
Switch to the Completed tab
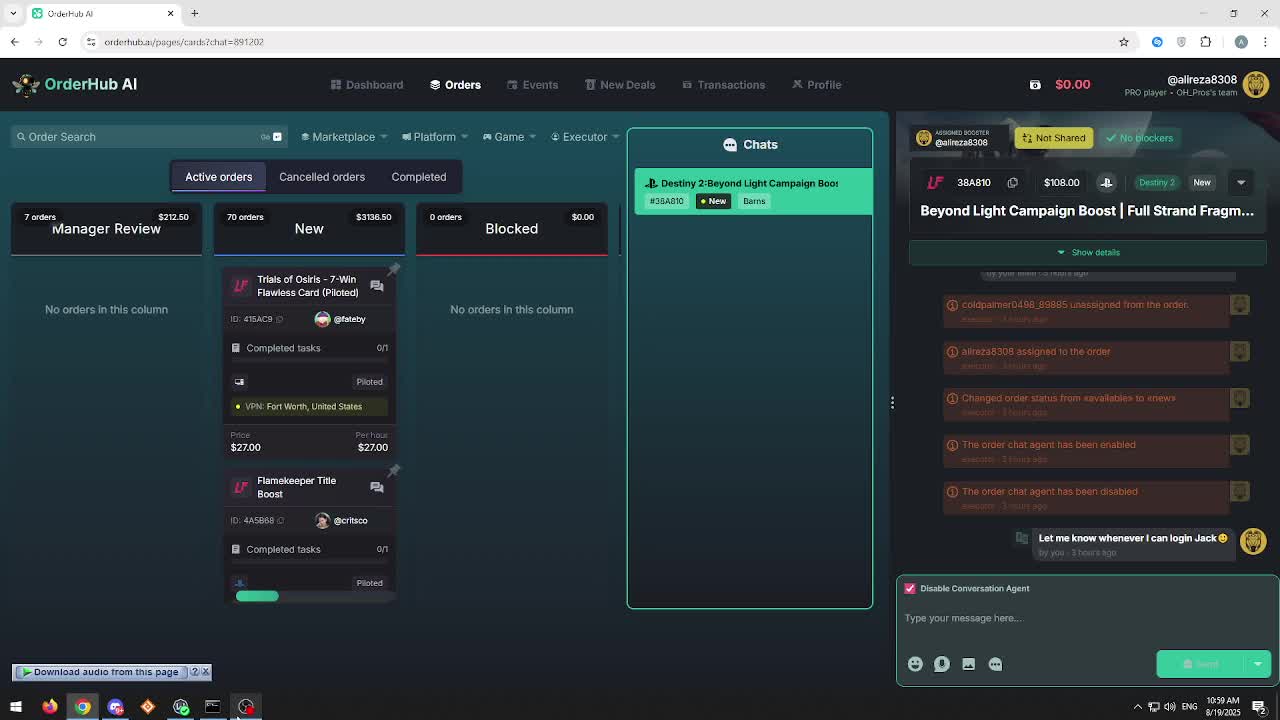[418, 177]
